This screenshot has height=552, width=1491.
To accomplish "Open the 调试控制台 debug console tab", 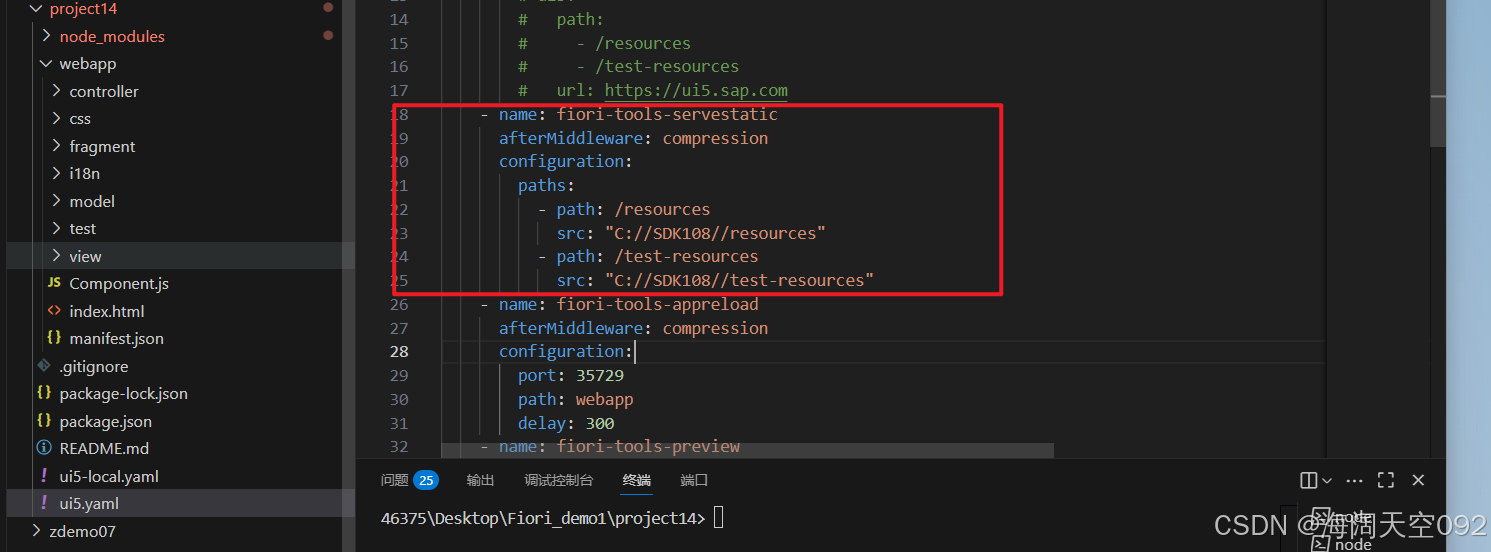I will [559, 480].
